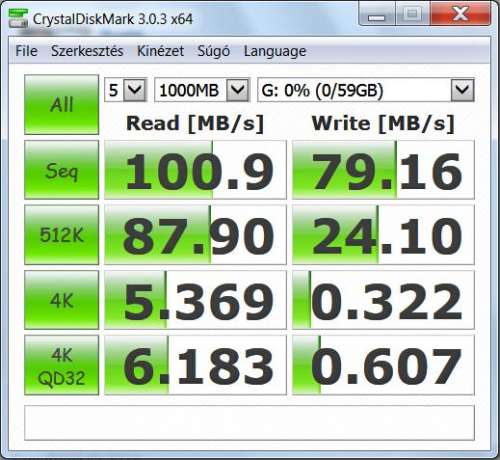Select the Seq write result 79.16
500x460 pixels.
pyautogui.click(x=383, y=170)
